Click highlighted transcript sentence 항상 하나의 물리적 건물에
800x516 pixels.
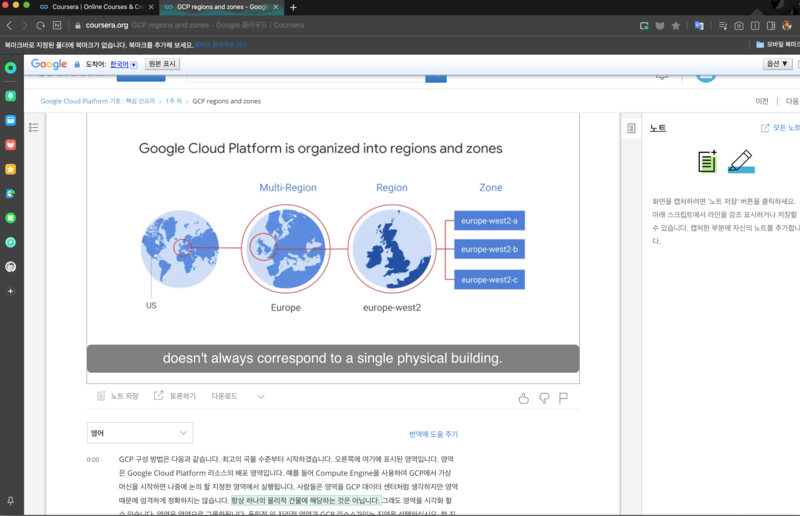[x=306, y=500]
